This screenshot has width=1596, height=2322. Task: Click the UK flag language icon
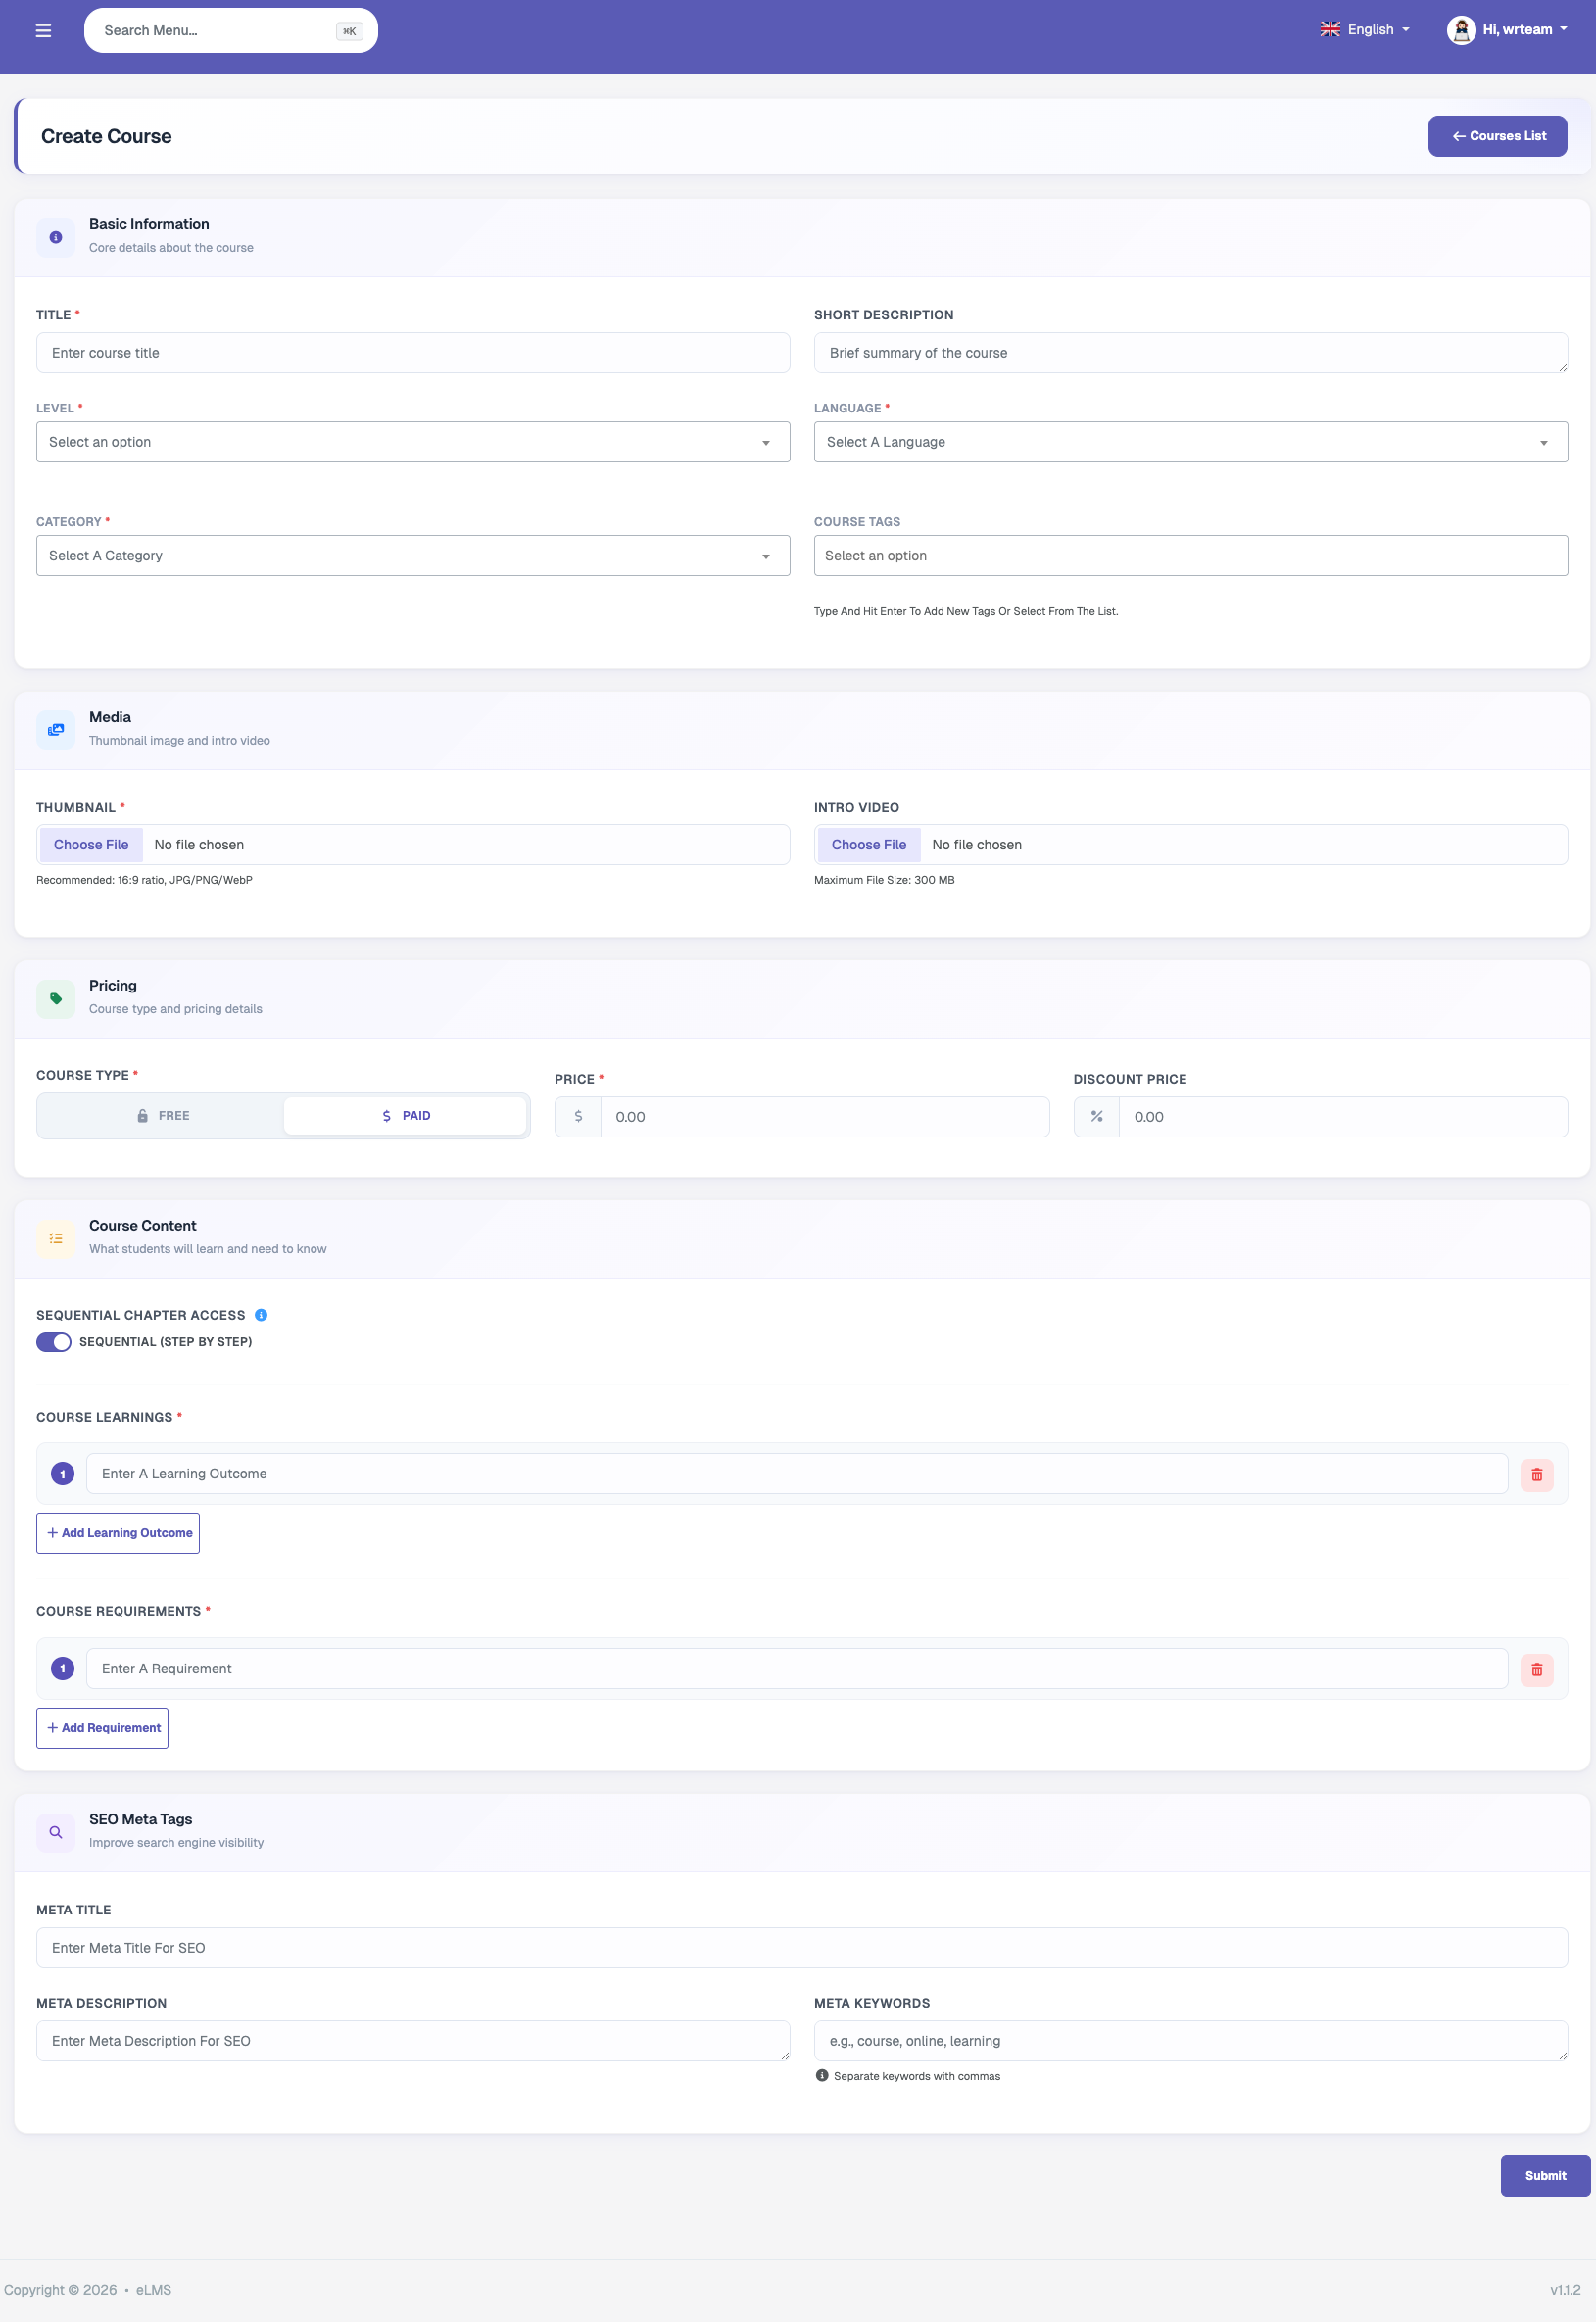click(1330, 30)
